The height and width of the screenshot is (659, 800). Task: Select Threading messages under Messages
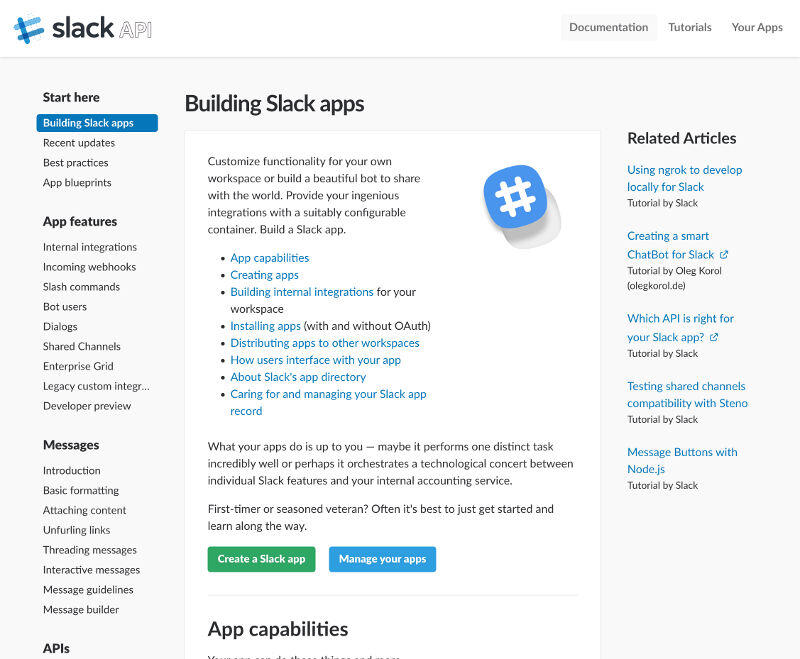89,550
